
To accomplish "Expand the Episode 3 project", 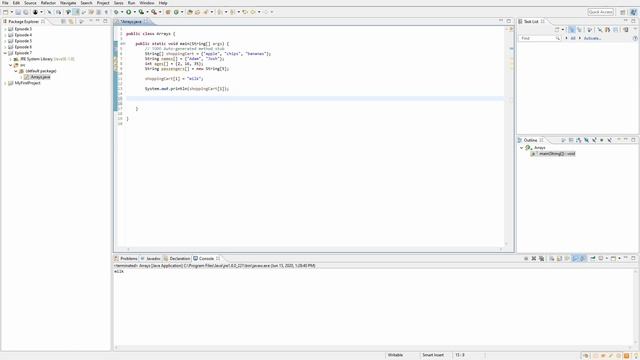I will (5, 29).
